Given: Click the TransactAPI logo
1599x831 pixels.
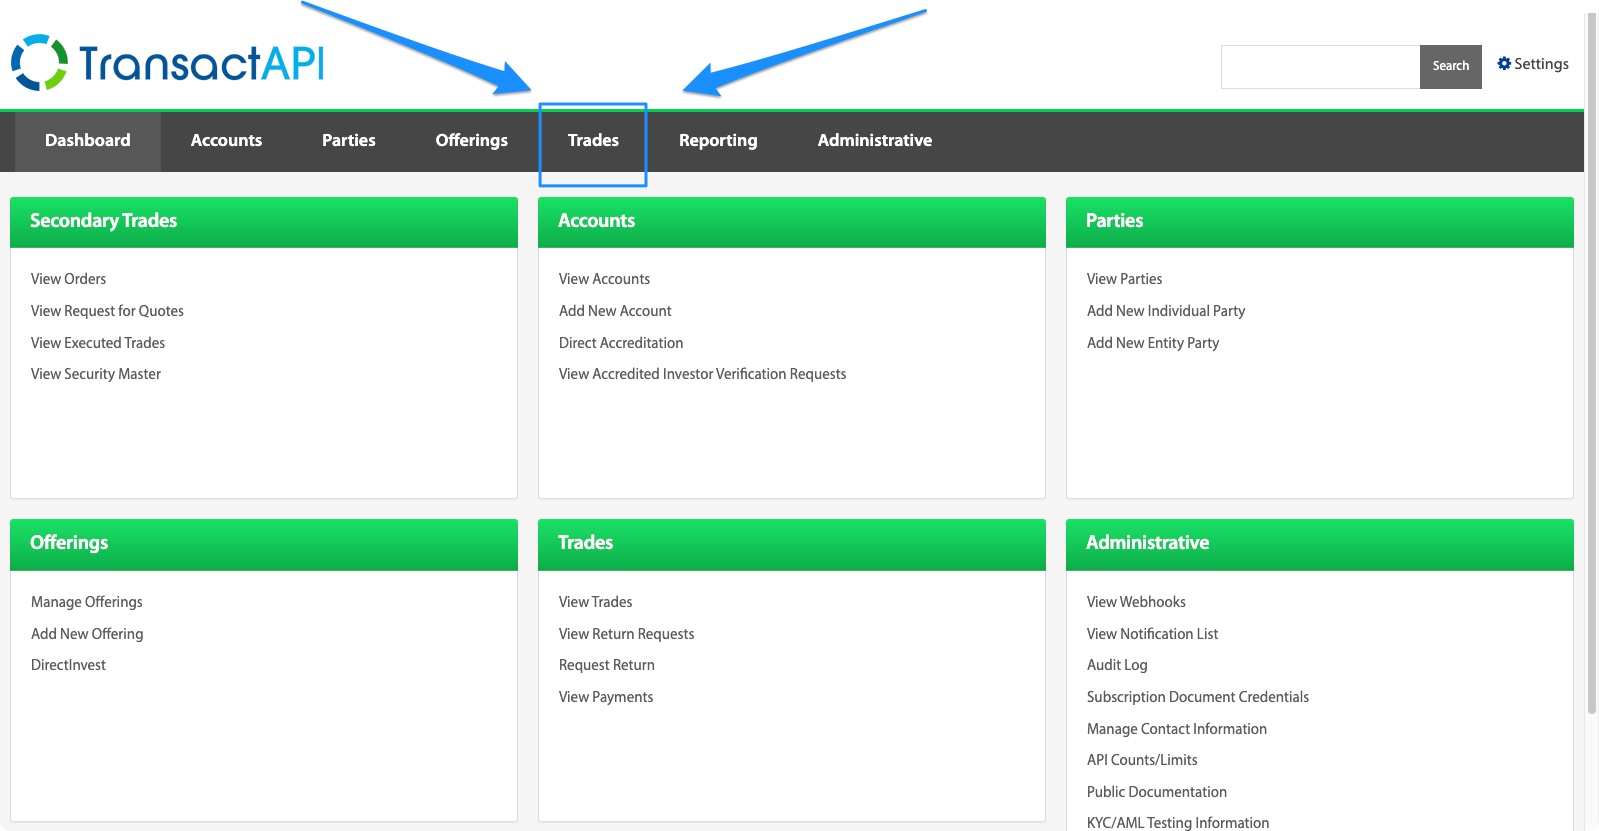Looking at the screenshot, I should [x=167, y=63].
